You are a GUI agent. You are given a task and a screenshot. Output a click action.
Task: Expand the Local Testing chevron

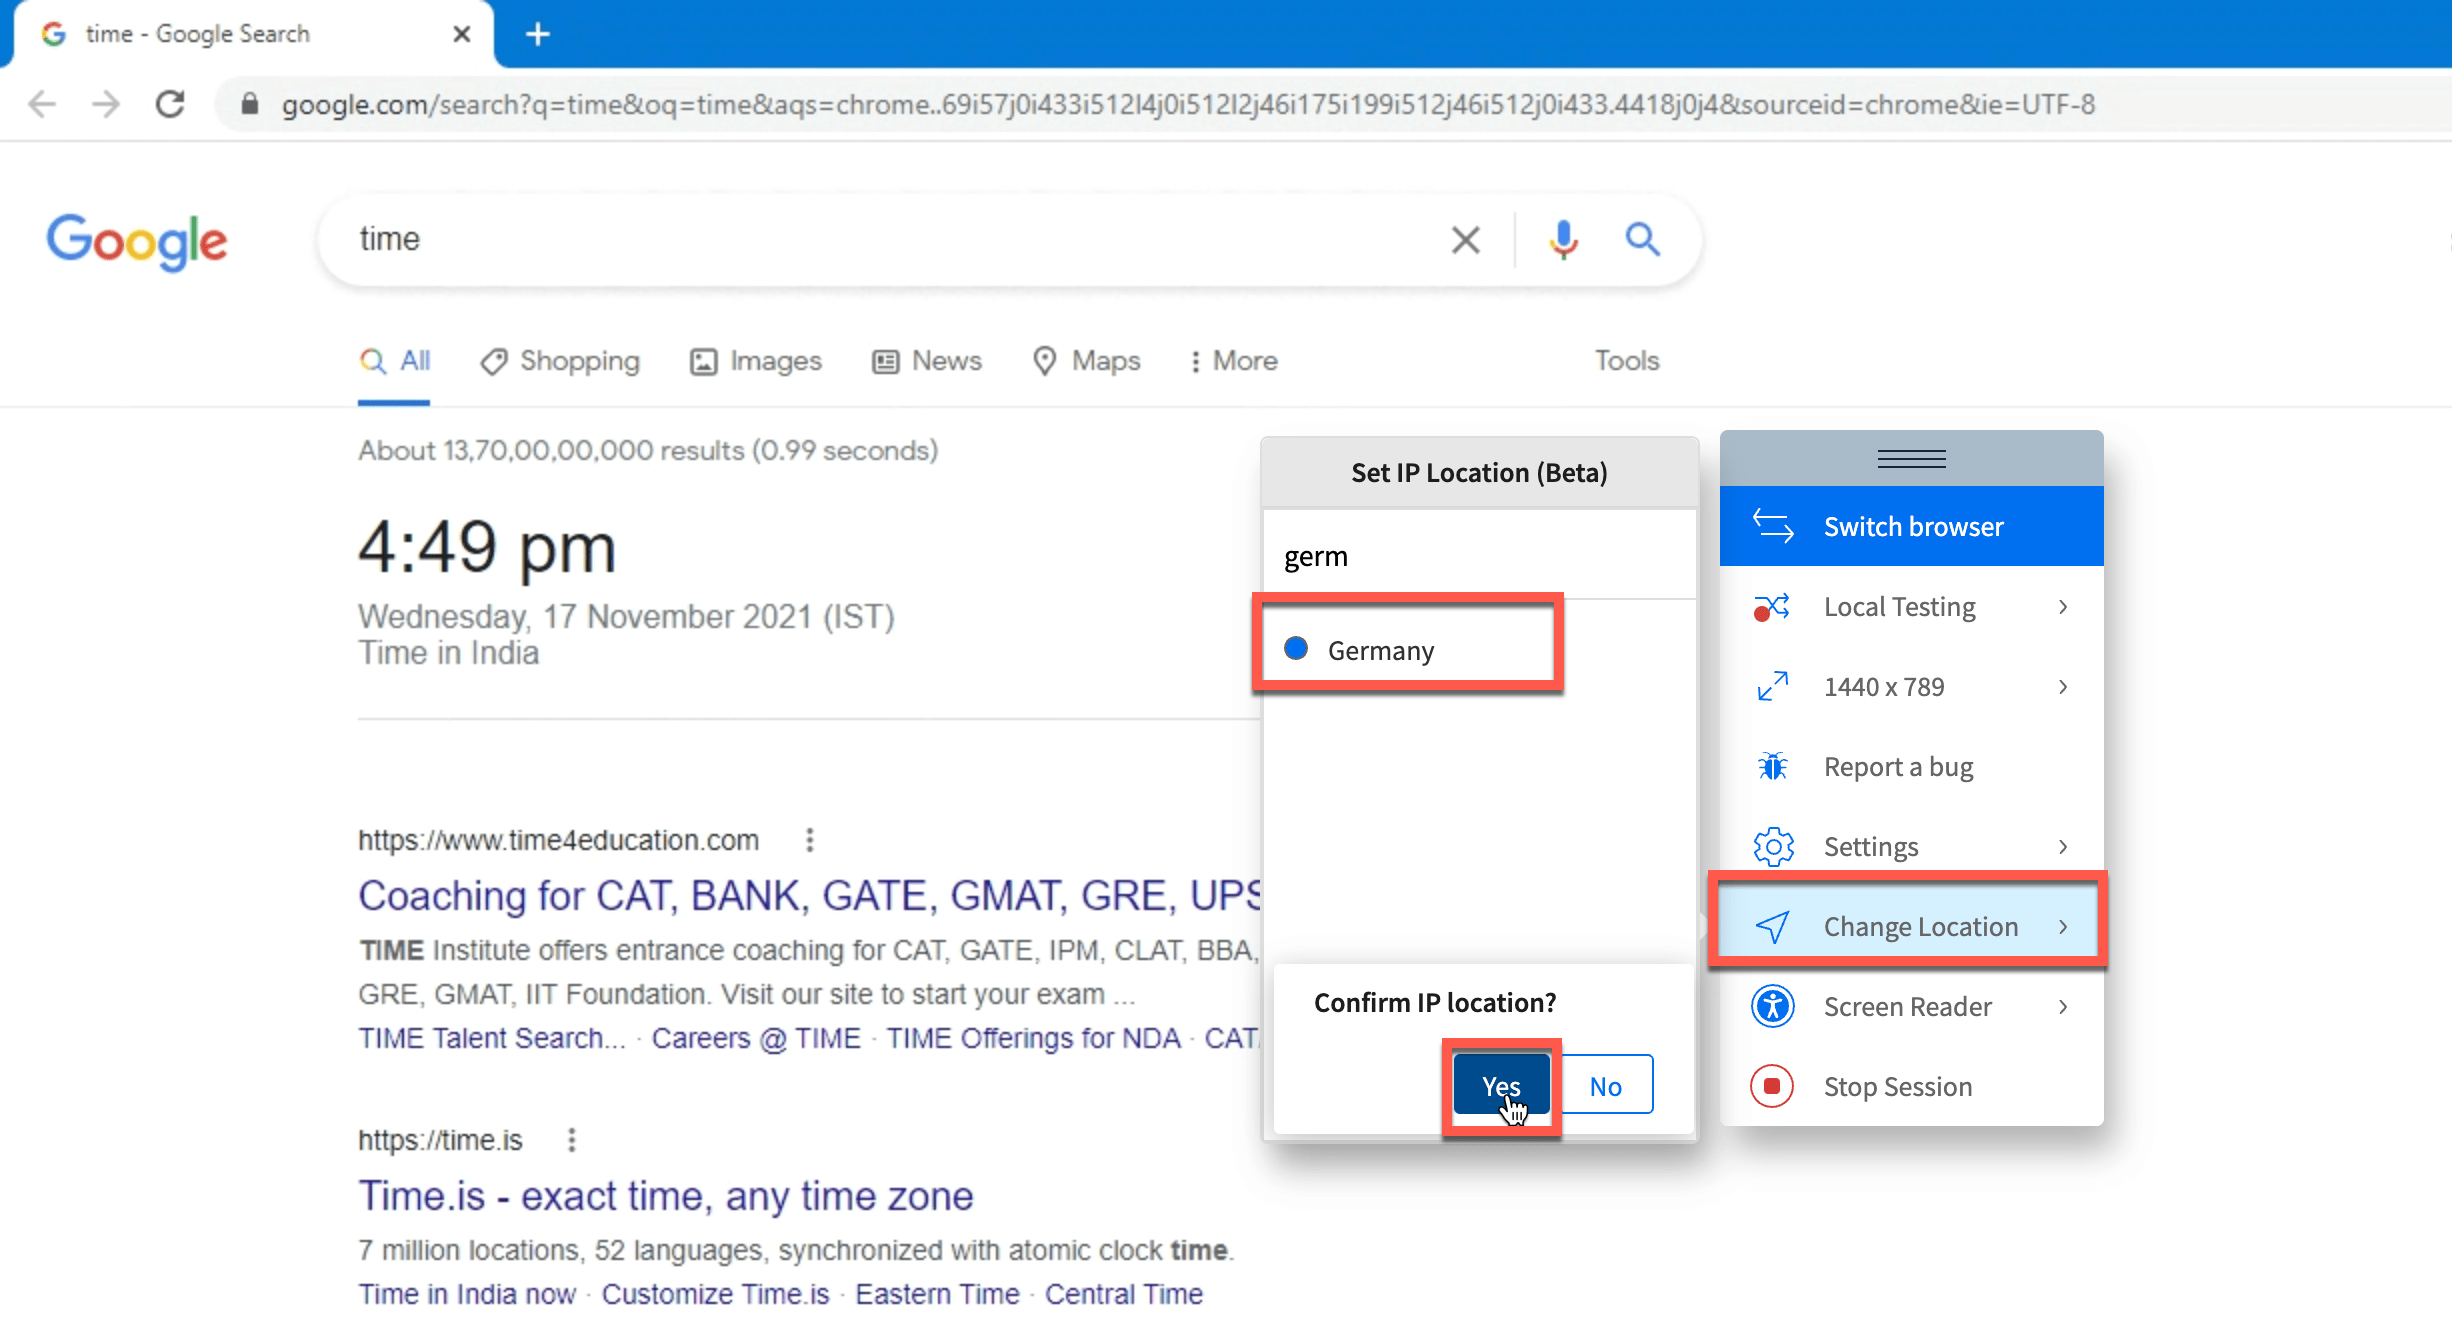tap(2063, 607)
